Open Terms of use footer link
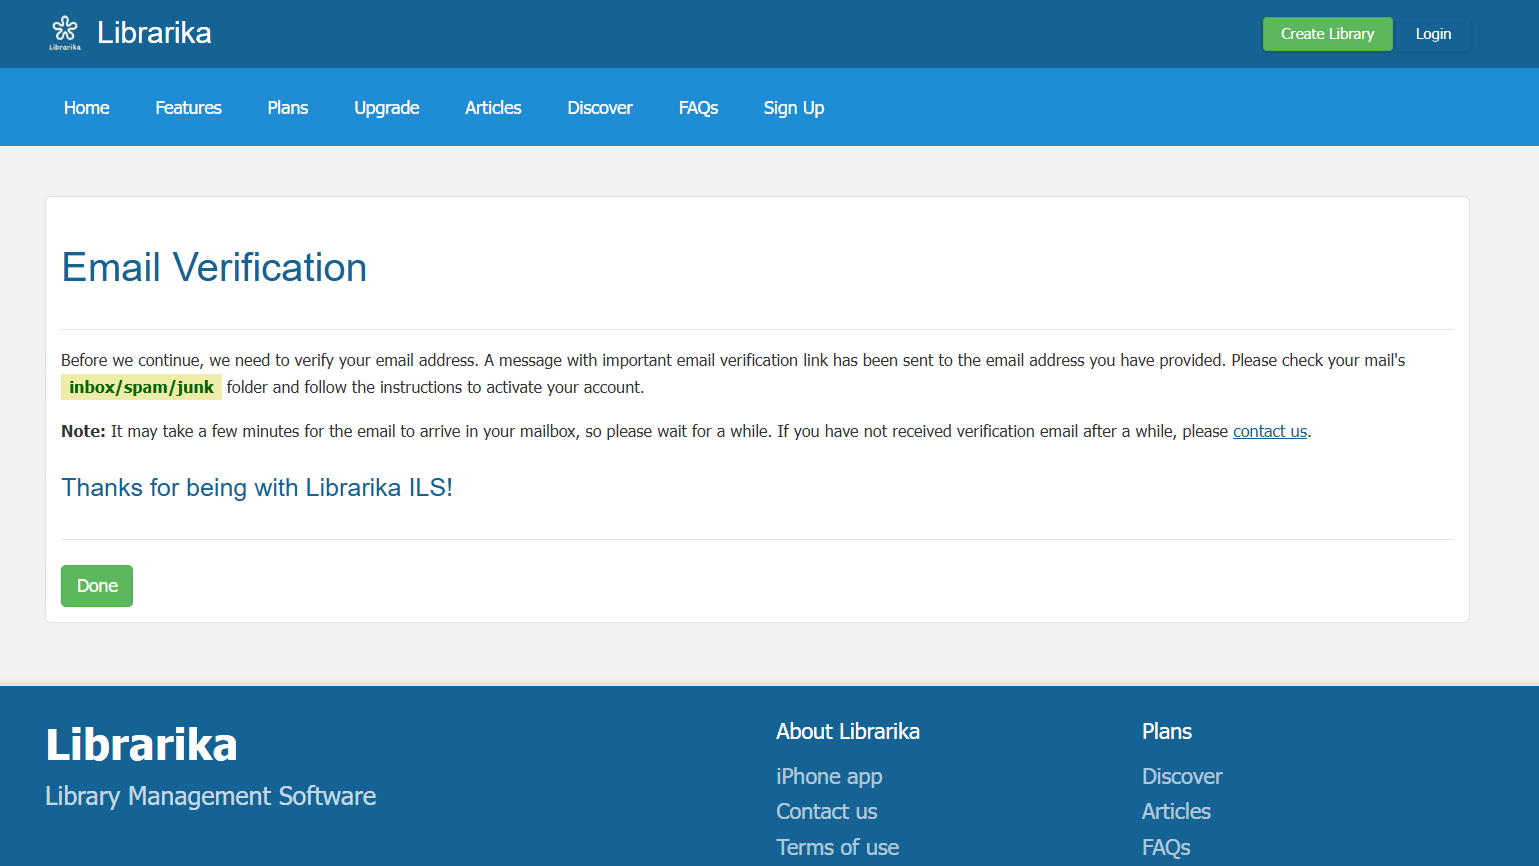1539x866 pixels. (837, 847)
